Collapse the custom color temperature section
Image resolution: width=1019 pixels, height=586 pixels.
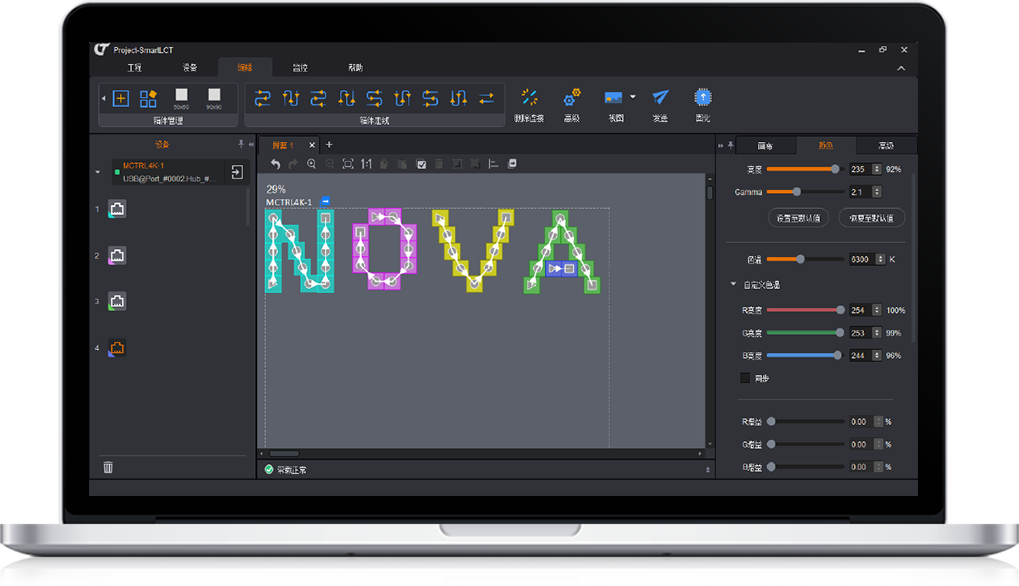click(x=732, y=285)
